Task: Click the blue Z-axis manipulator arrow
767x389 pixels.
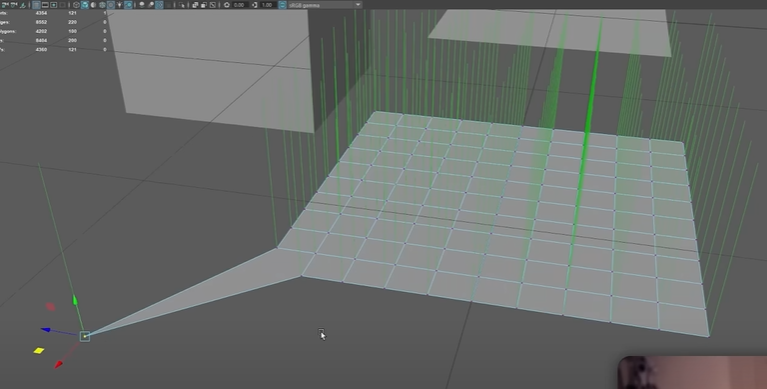Action: [x=45, y=330]
